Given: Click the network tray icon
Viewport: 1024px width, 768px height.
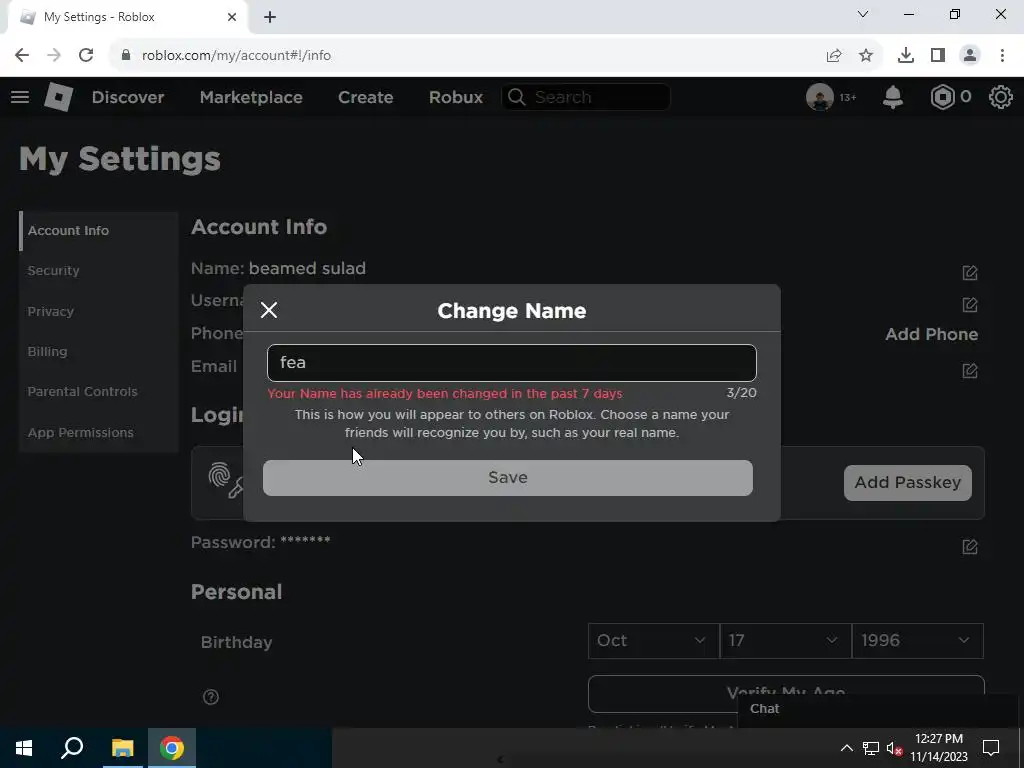Looking at the screenshot, I should pyautogui.click(x=871, y=748).
